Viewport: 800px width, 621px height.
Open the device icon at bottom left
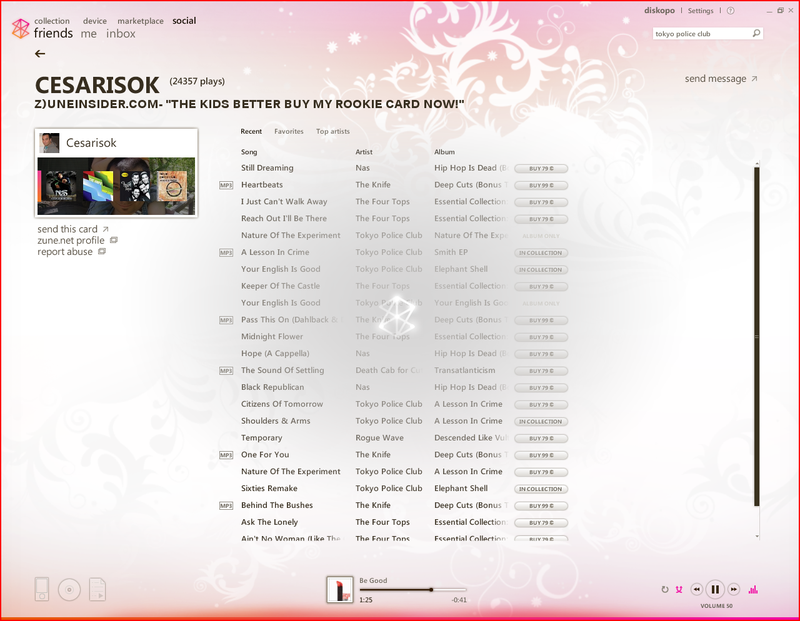pyautogui.click(x=42, y=589)
